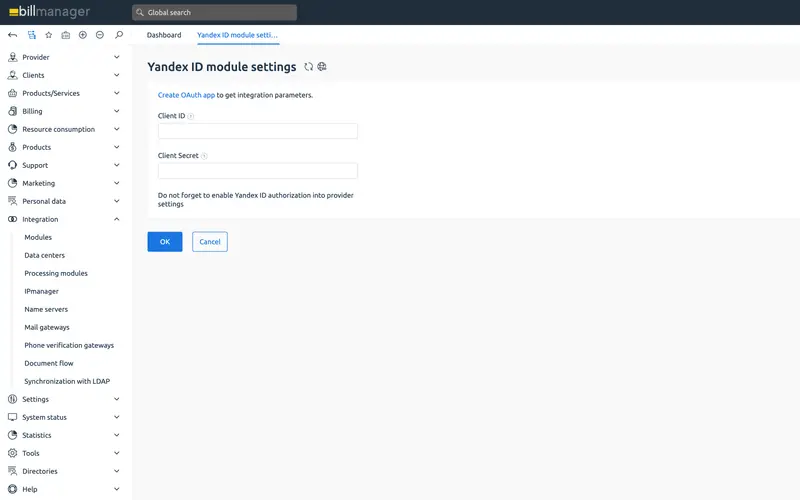Expand the Directories section chevron
The image size is (800, 500).
[x=116, y=471]
